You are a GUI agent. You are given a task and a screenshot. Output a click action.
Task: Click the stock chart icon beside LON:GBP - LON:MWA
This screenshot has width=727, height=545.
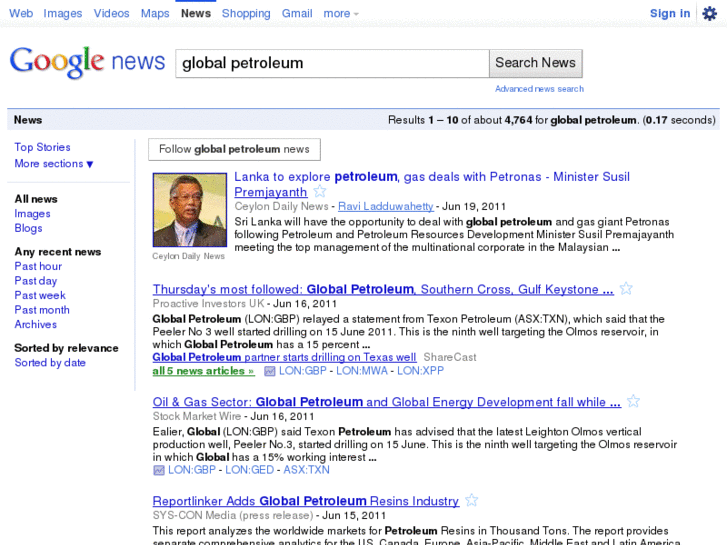click(269, 371)
